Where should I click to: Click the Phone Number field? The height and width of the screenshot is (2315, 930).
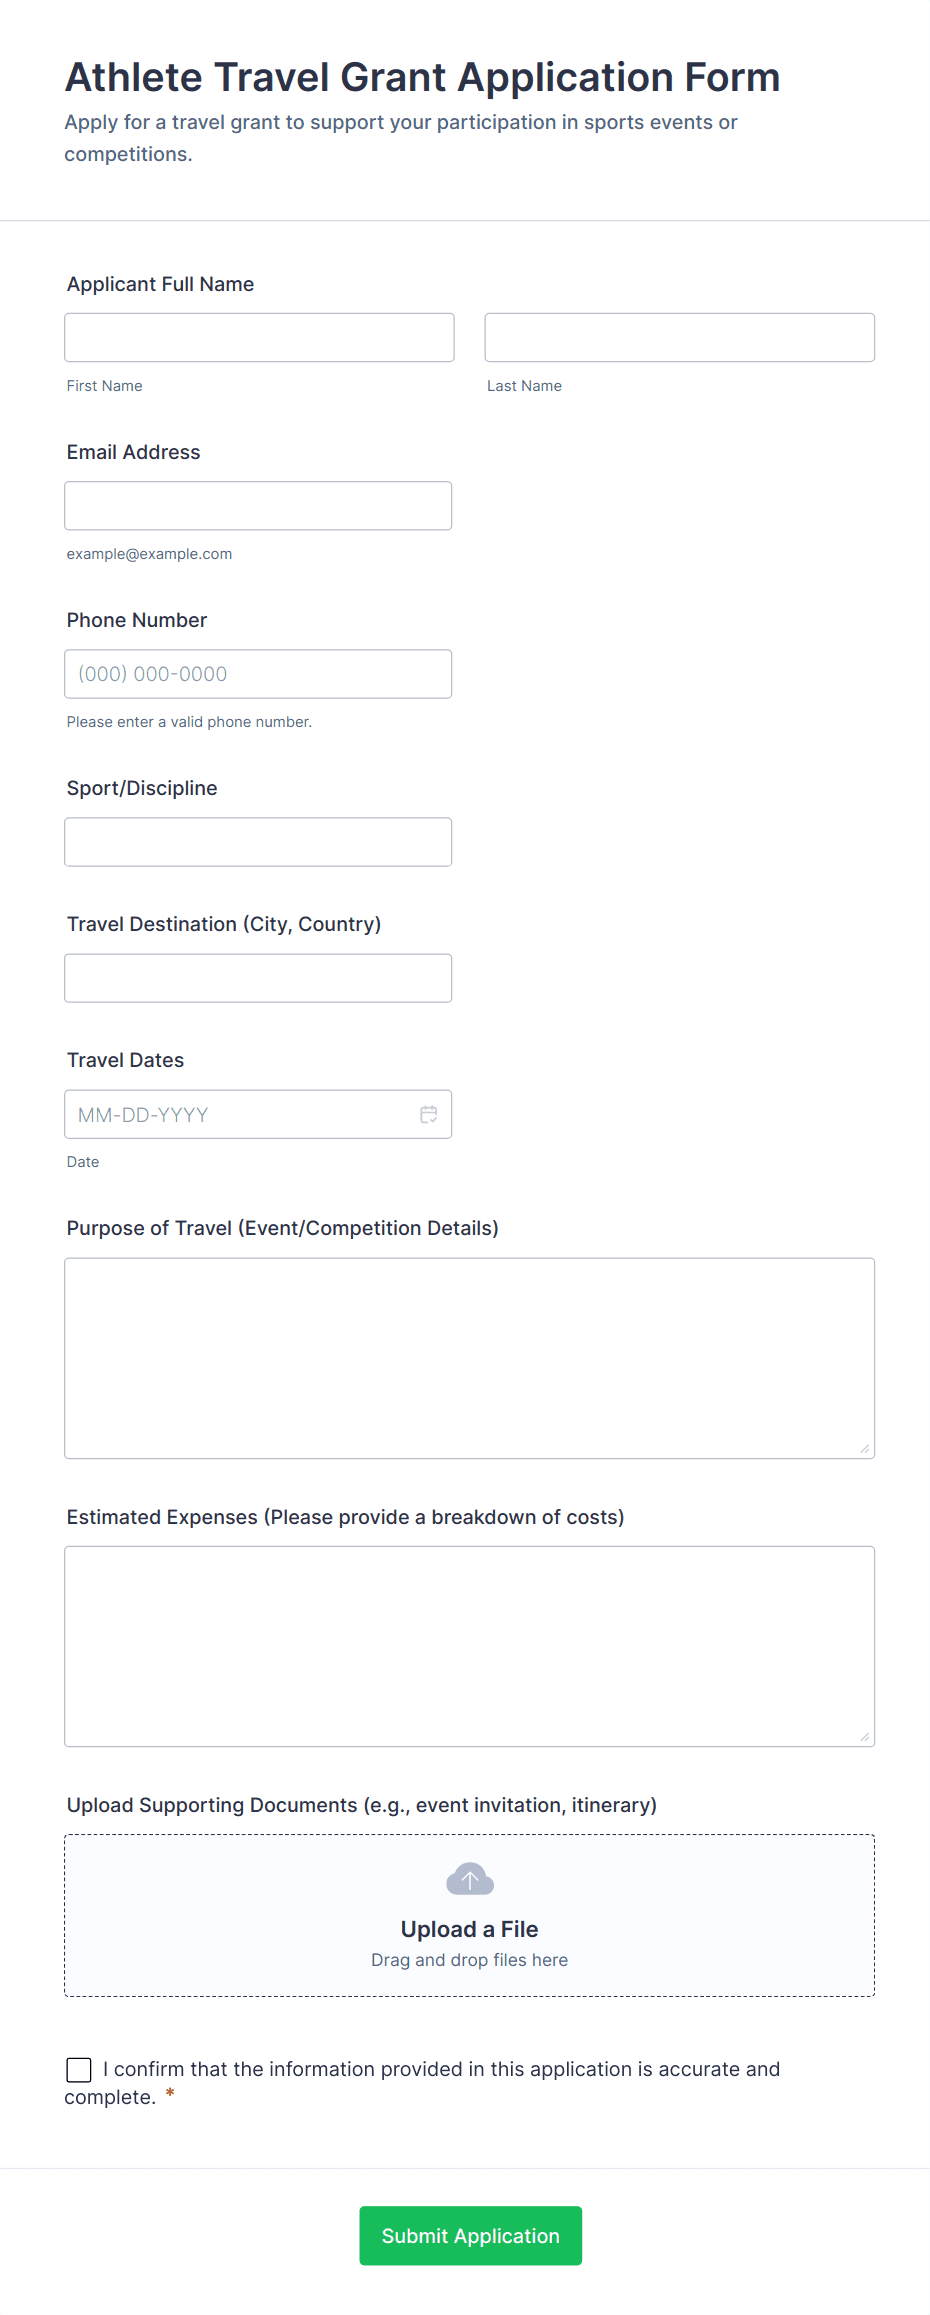(258, 674)
